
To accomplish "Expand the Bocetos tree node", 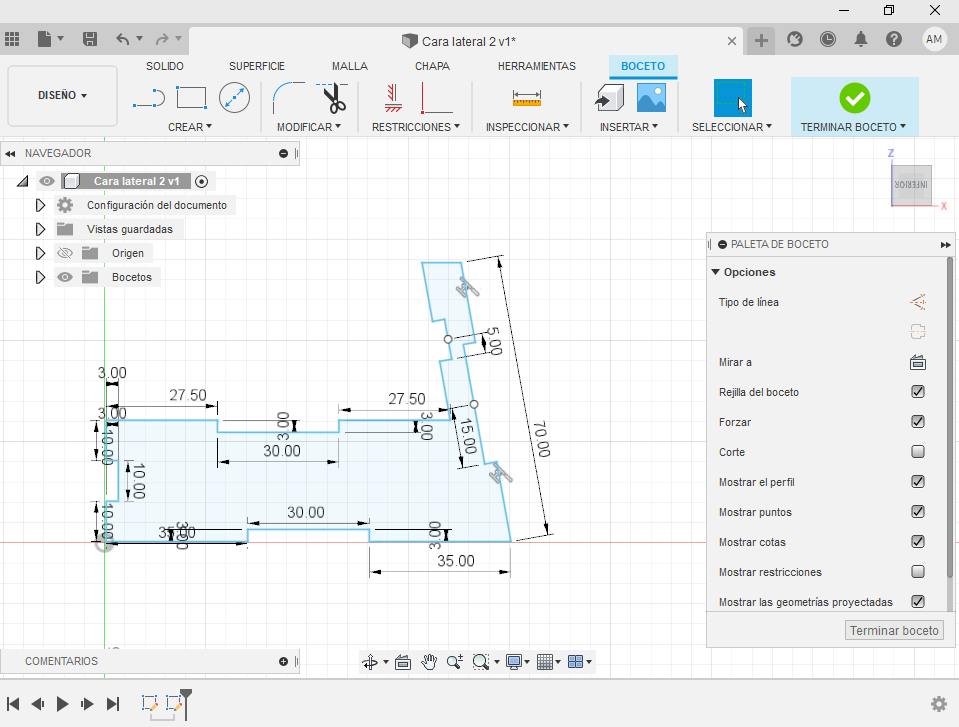I will pyautogui.click(x=40, y=277).
